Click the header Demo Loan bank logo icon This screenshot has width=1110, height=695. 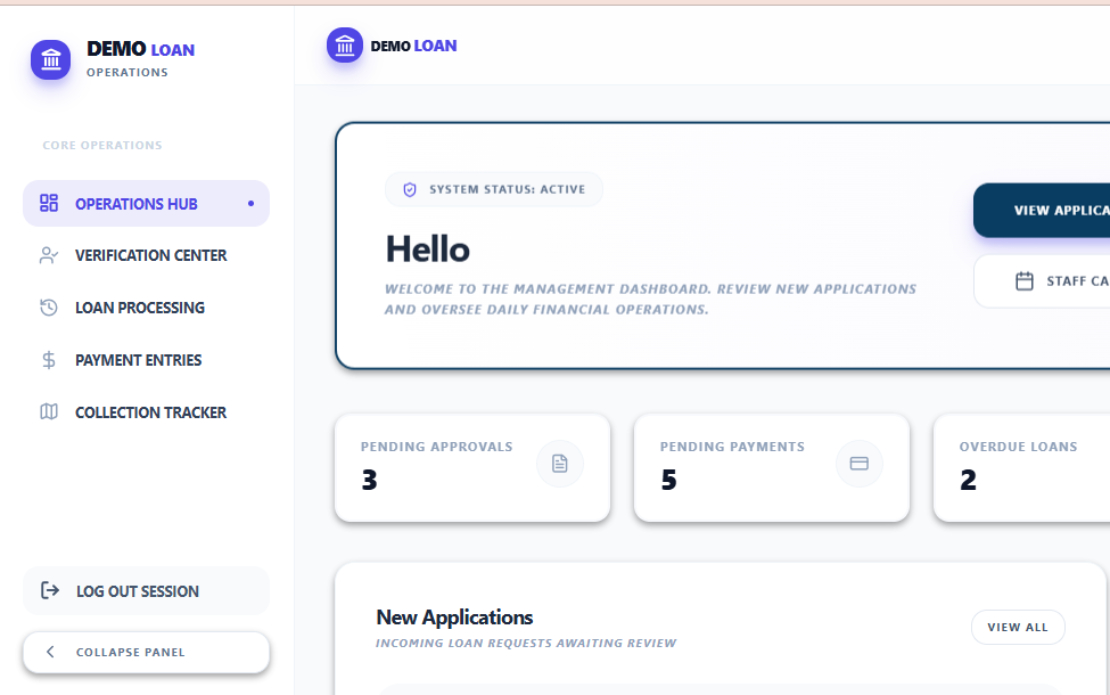click(x=345, y=45)
